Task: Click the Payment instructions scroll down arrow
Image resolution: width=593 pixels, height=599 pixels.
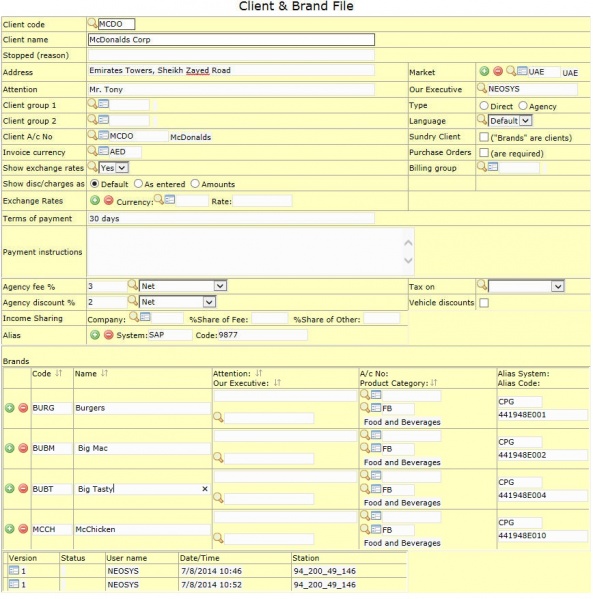Action: 408,261
